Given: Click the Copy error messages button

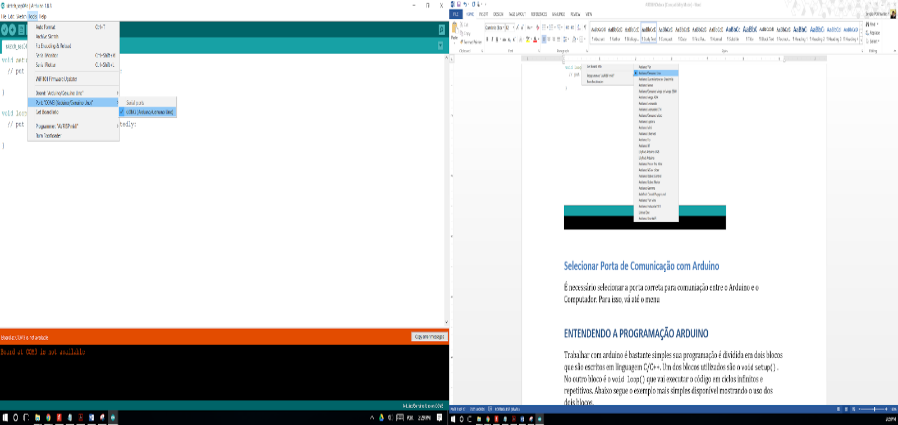Looking at the screenshot, I should [x=428, y=337].
